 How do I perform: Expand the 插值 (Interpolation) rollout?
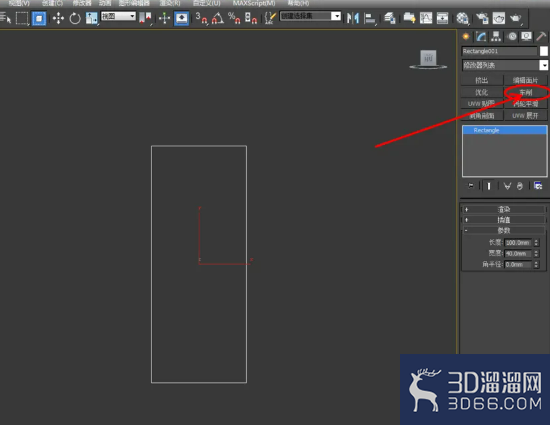[504, 220]
